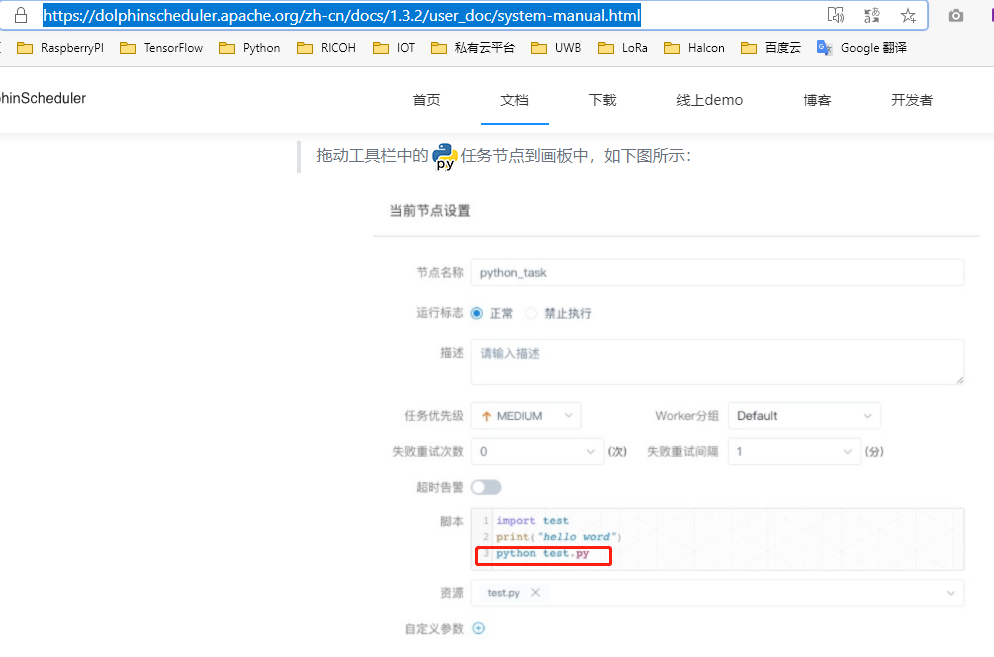Screen dimensions: 994x657
Task: Open the RICOH bookmark folder
Action: pyautogui.click(x=326, y=48)
